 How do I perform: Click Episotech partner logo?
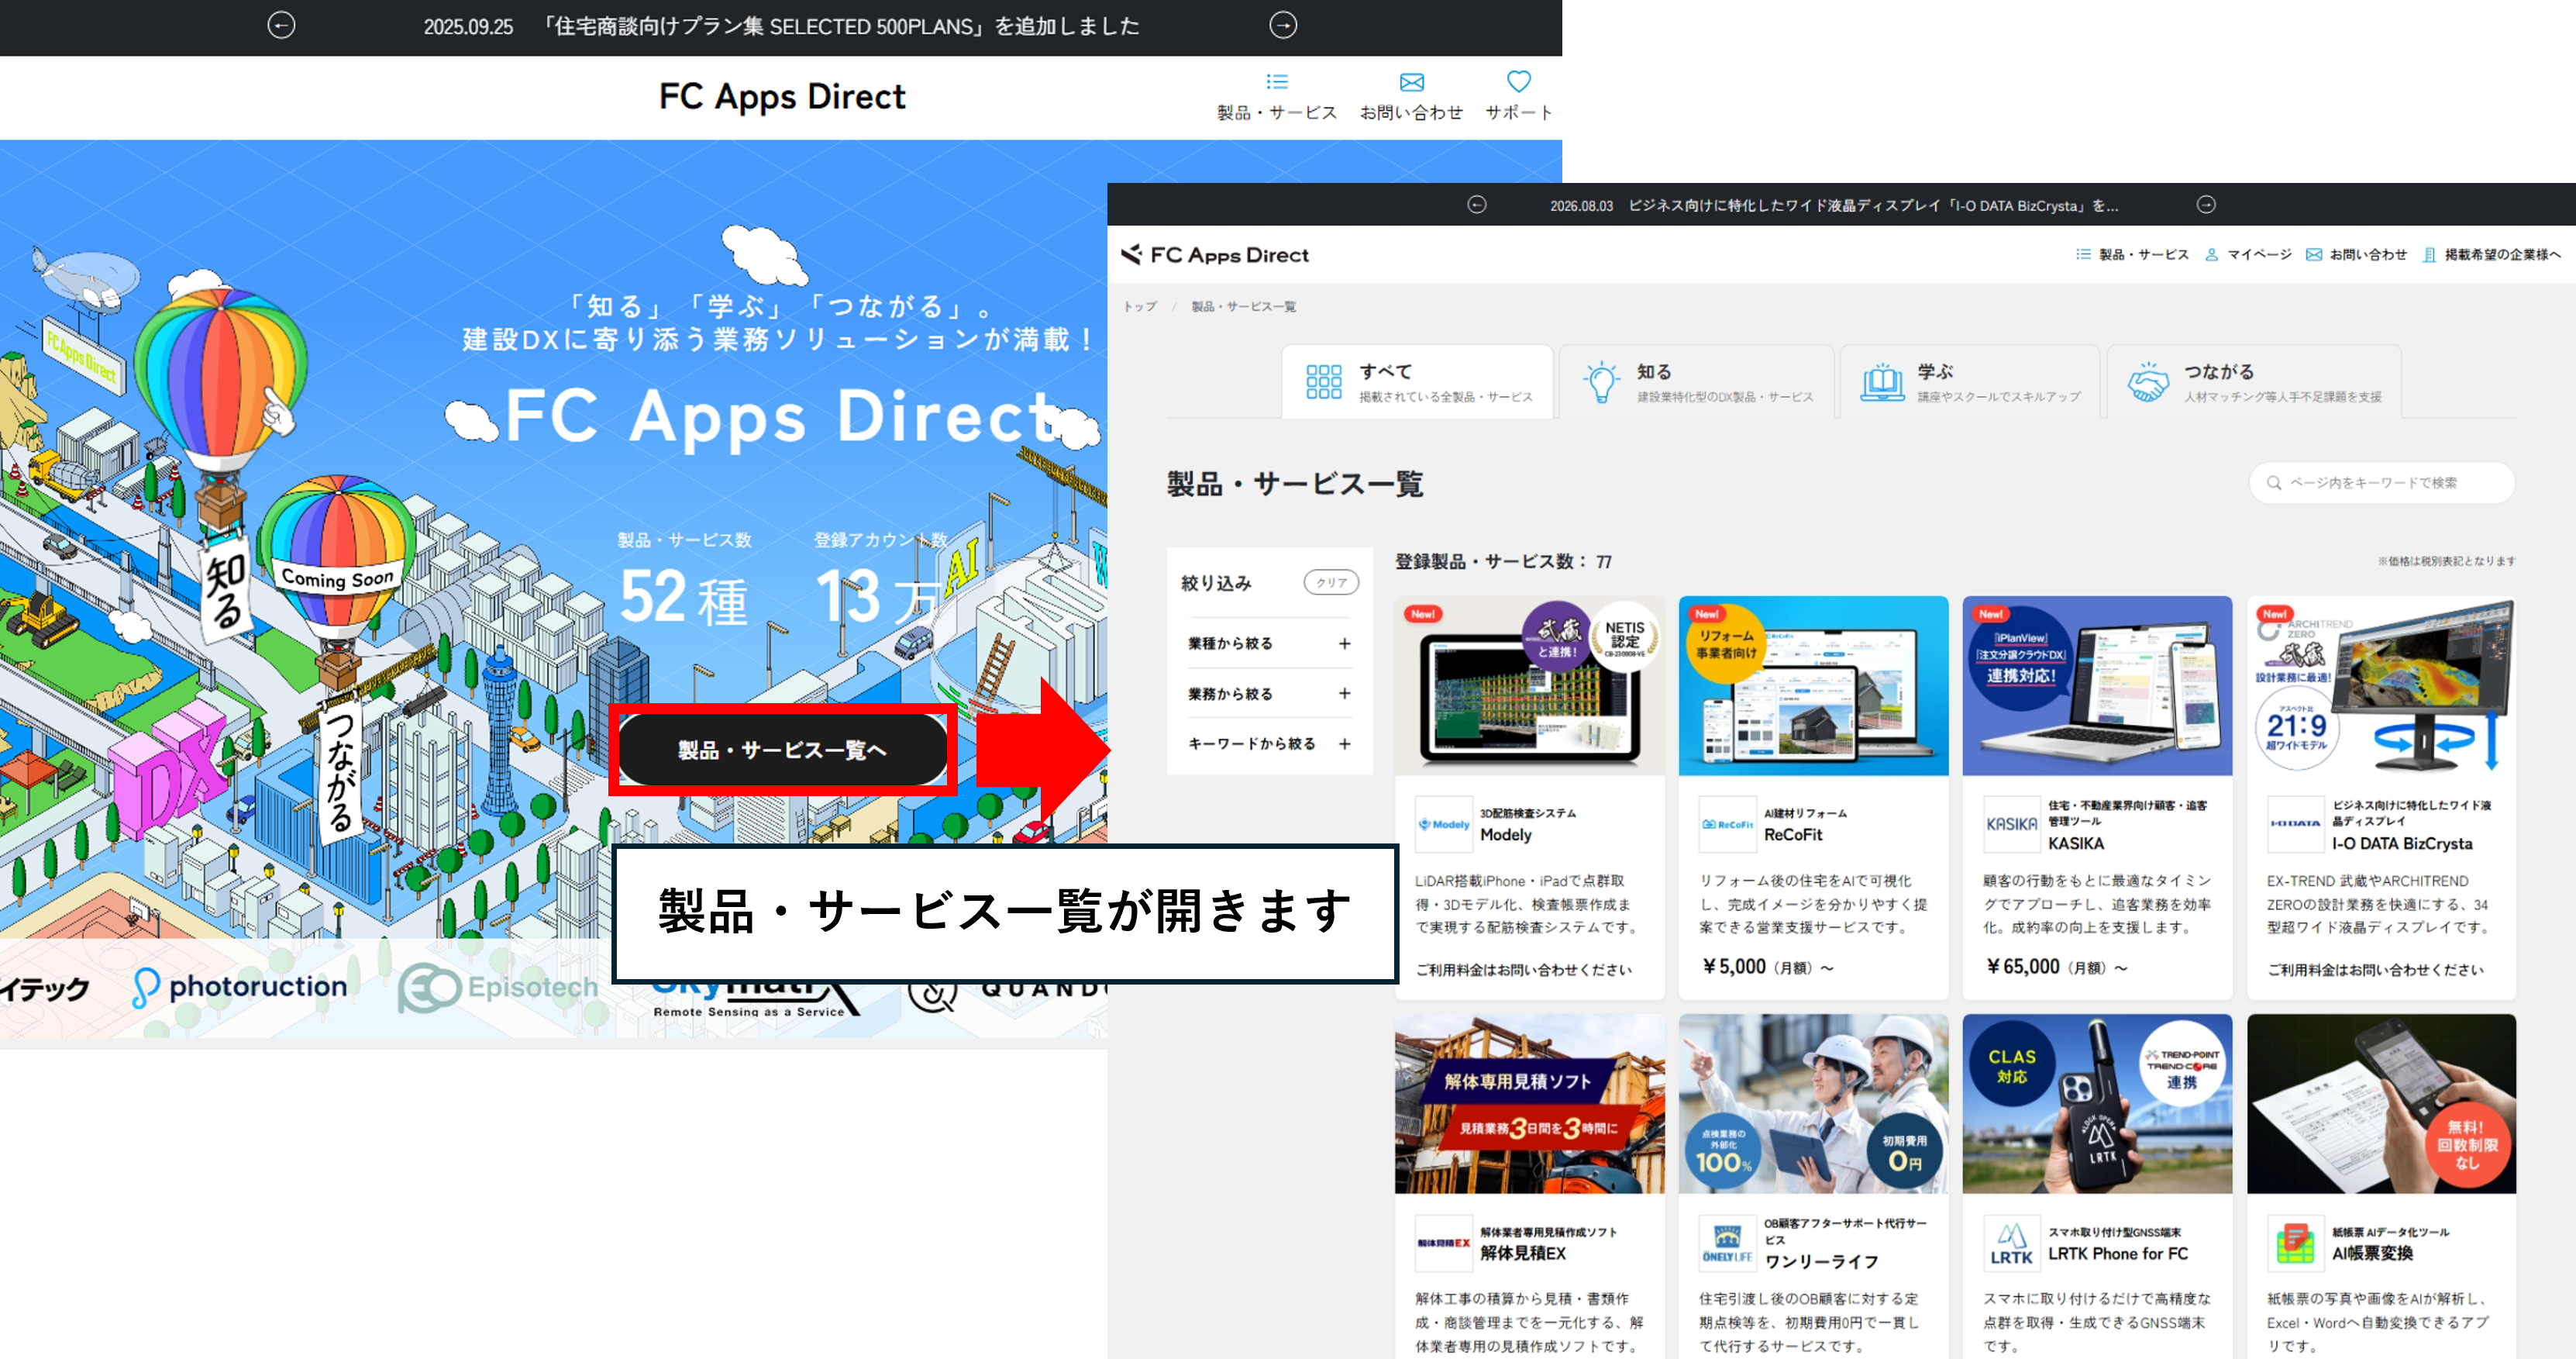point(498,988)
